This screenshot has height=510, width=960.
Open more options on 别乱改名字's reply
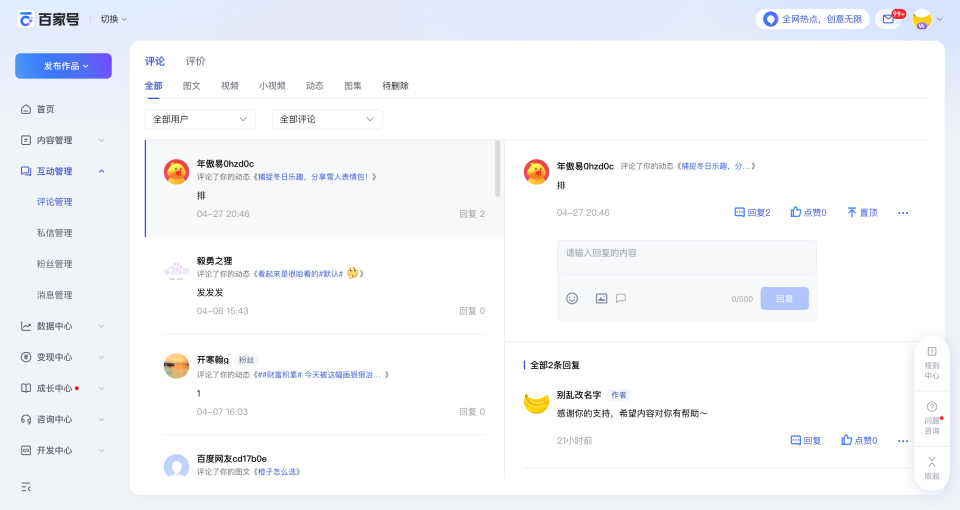pos(903,441)
